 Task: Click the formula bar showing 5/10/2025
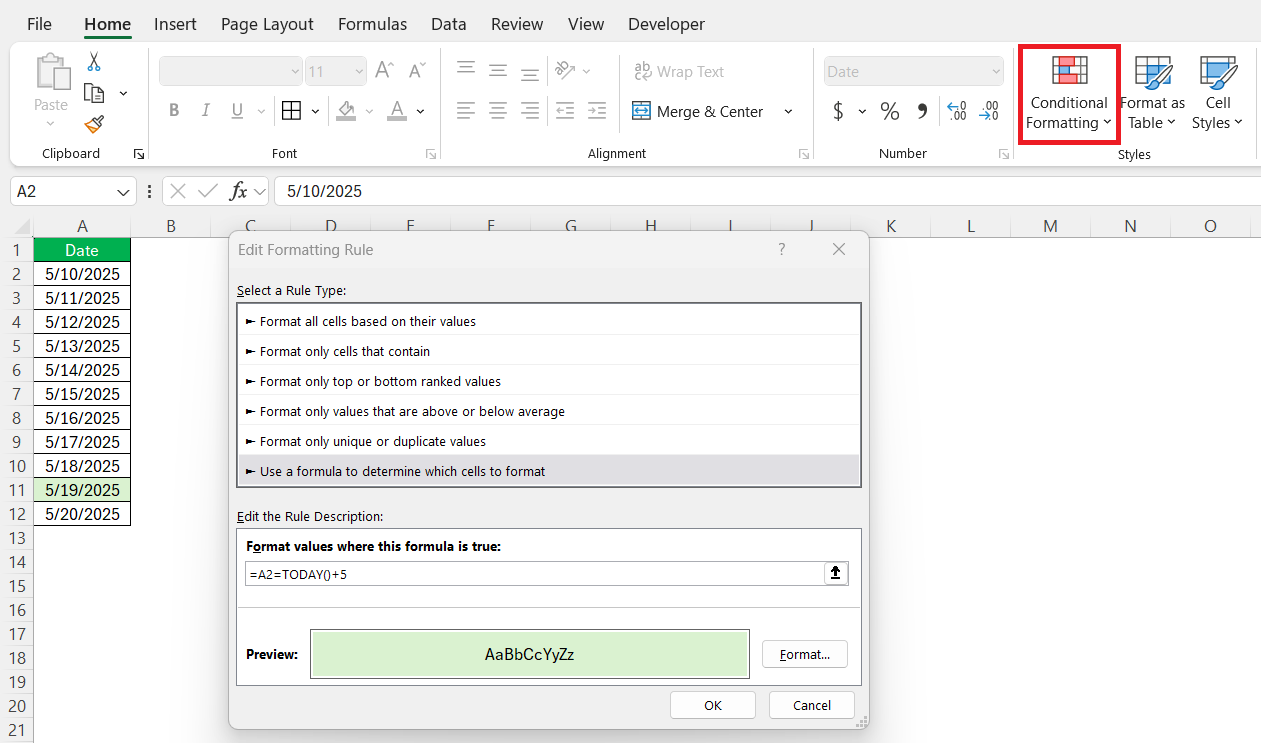(767, 191)
